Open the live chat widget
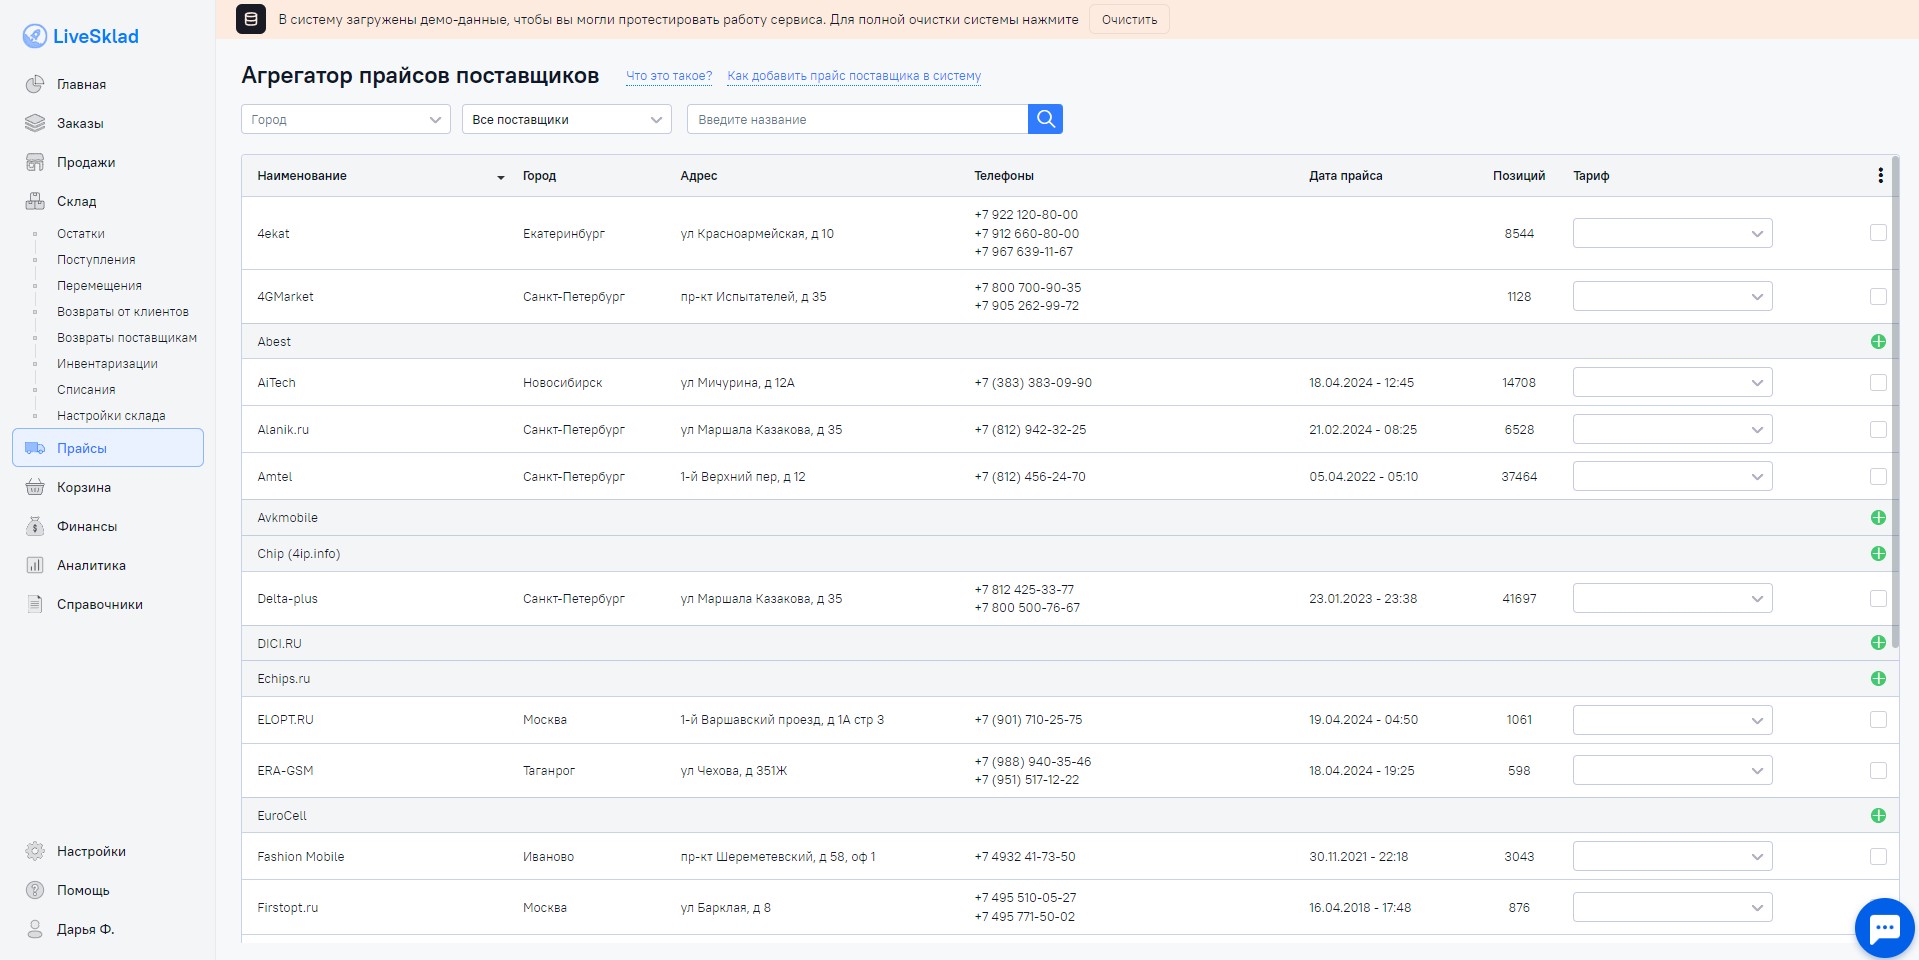 coord(1884,928)
